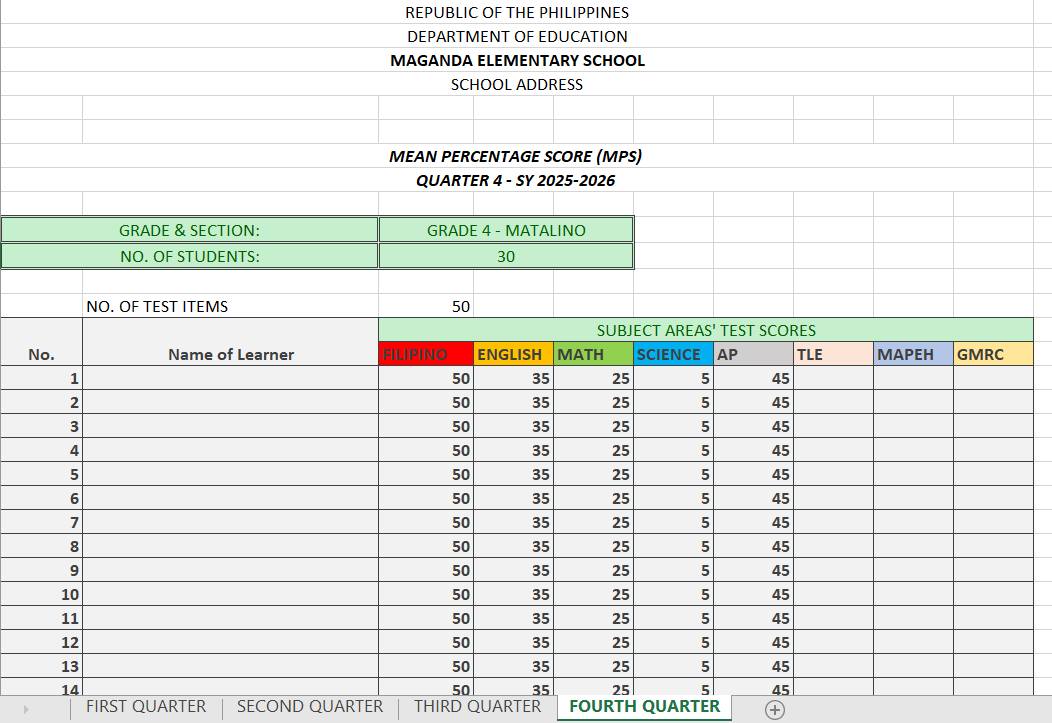This screenshot has height=723, width=1052.
Task: Click name cell for learner 9
Action: click(230, 571)
